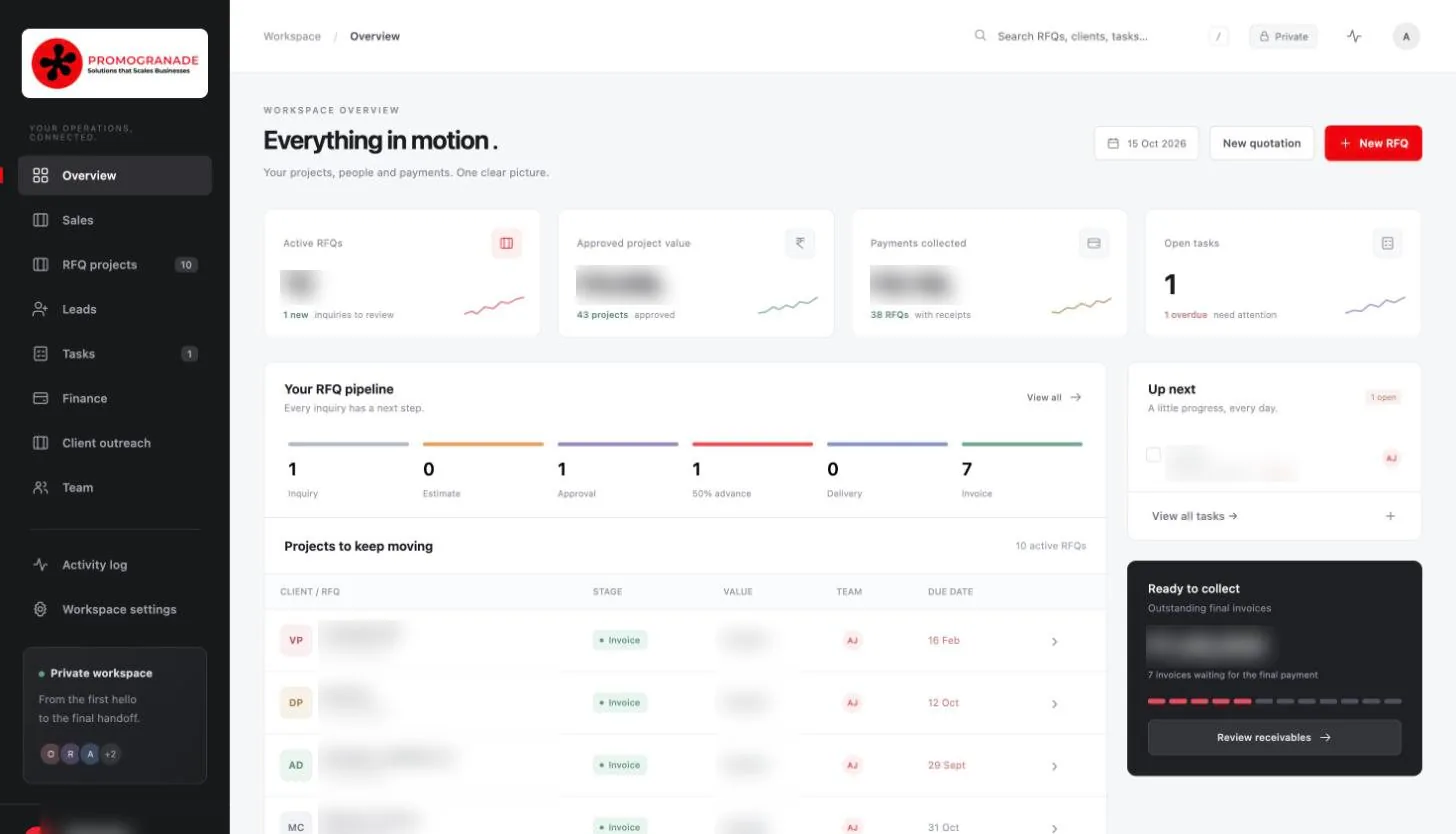Open the activity pulse icon in top bar

coord(1355,37)
